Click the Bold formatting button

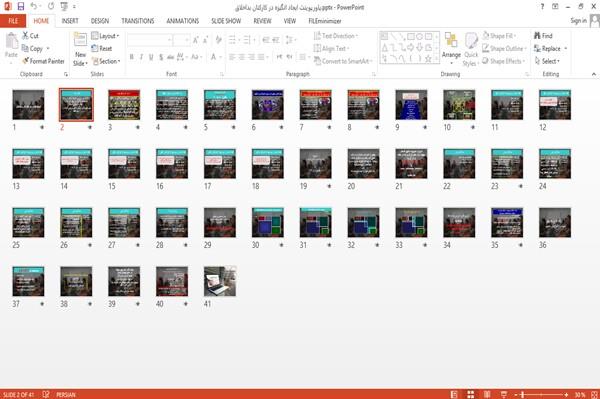[x=132, y=57]
